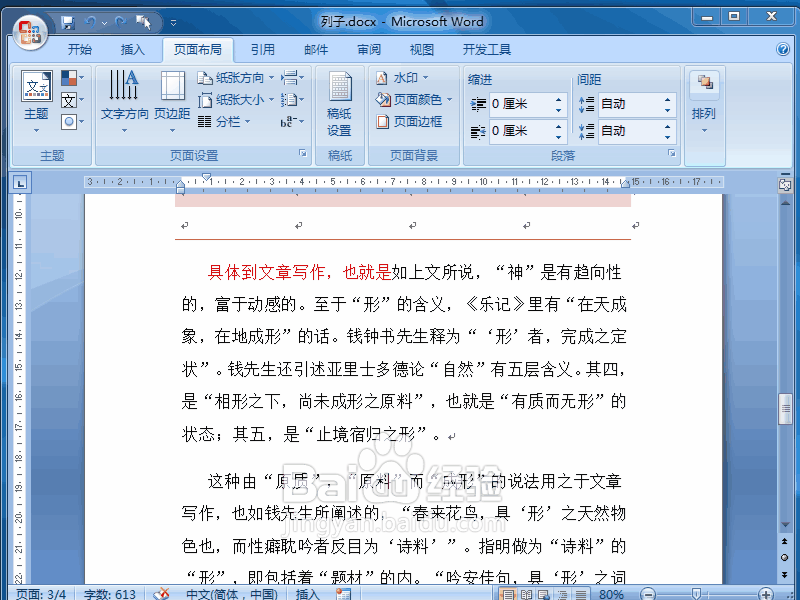Open theme colors dropdown
Viewport: 800px width, 600px height.
click(72, 78)
